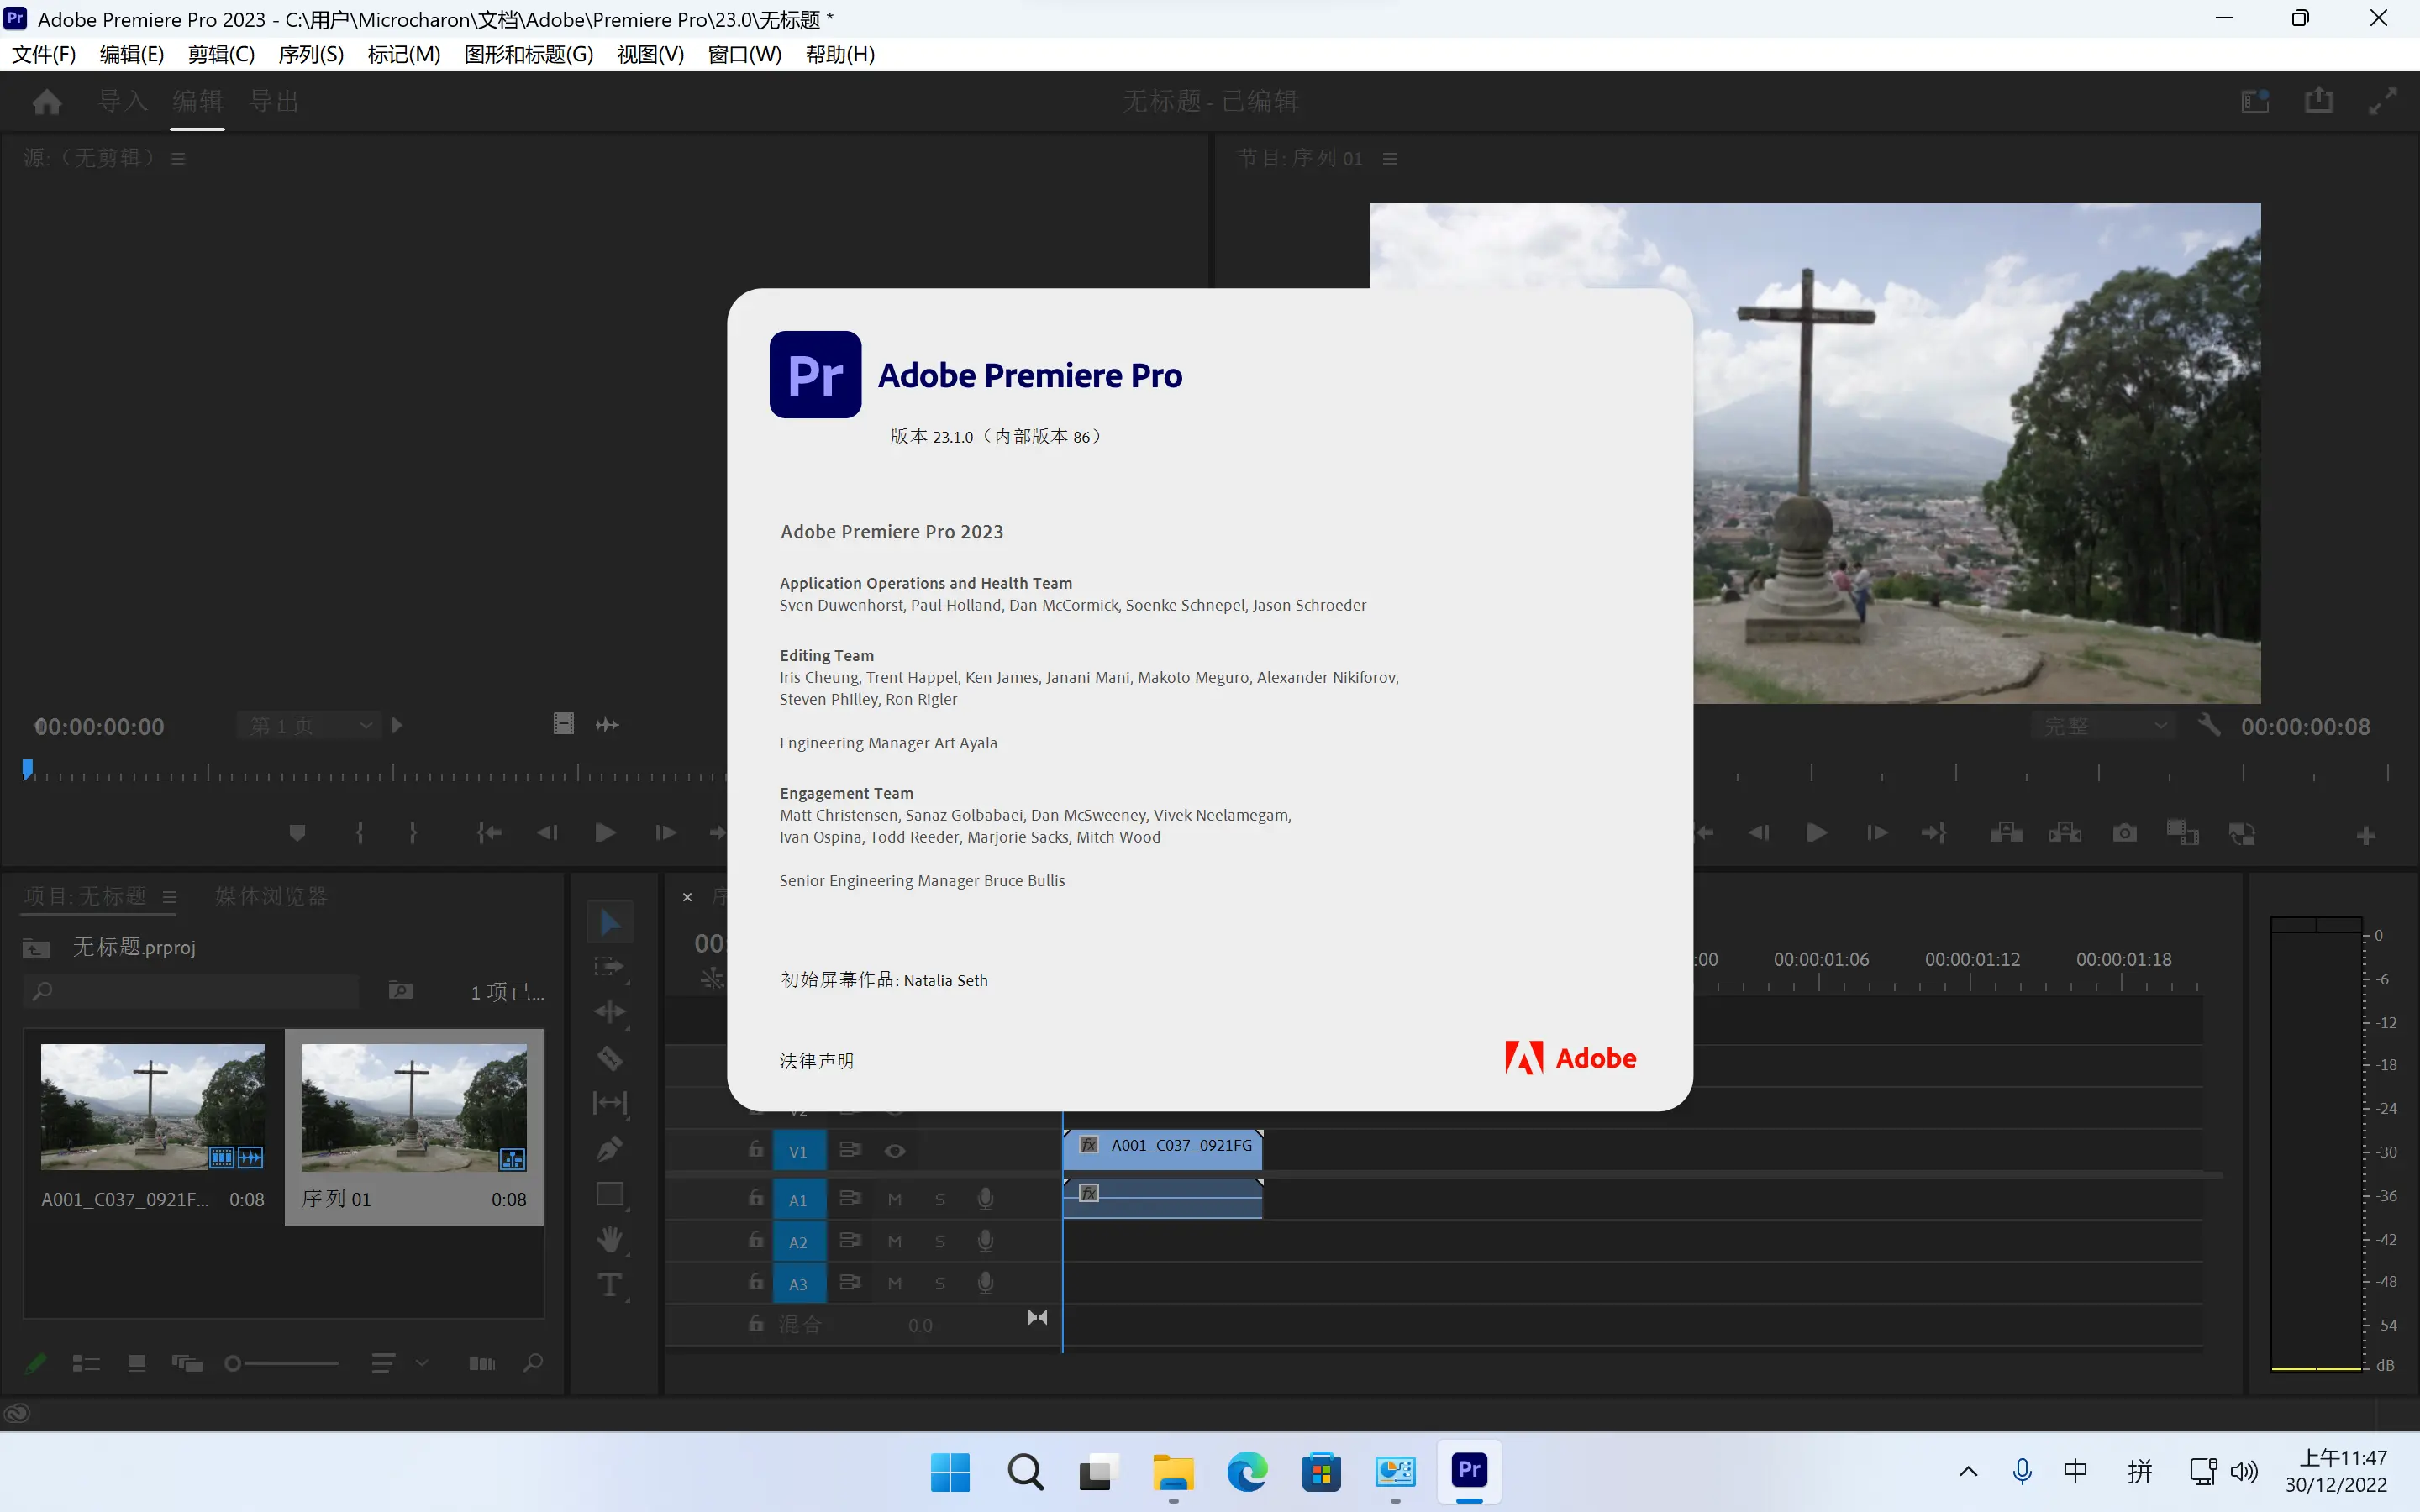Solo track A1
This screenshot has height=1512, width=2420.
[940, 1199]
